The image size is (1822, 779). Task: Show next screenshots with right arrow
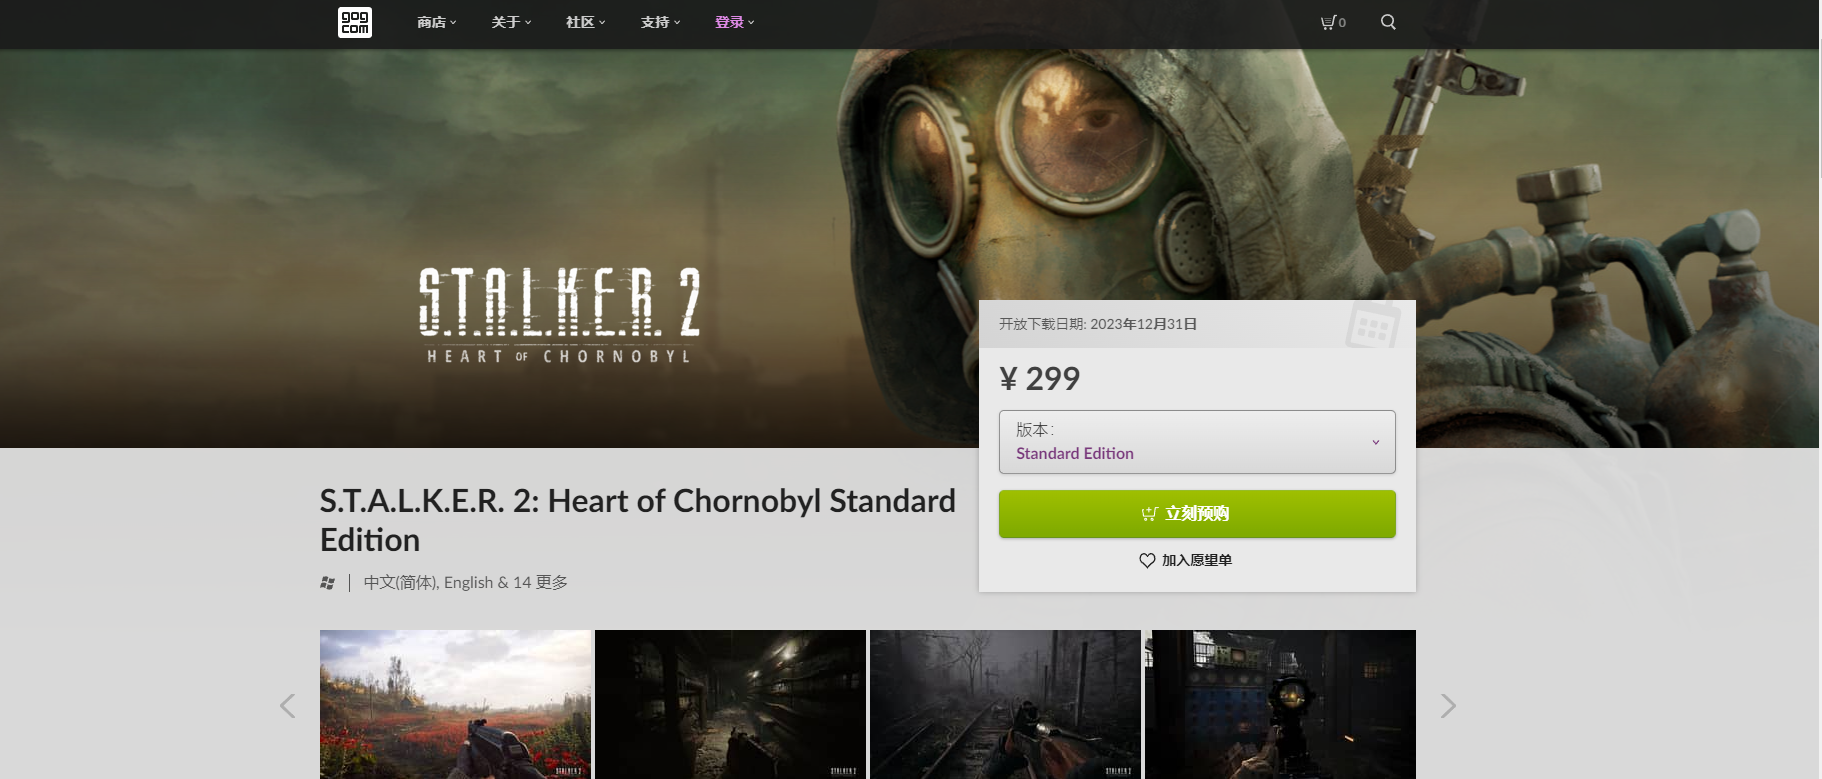[x=1448, y=706]
